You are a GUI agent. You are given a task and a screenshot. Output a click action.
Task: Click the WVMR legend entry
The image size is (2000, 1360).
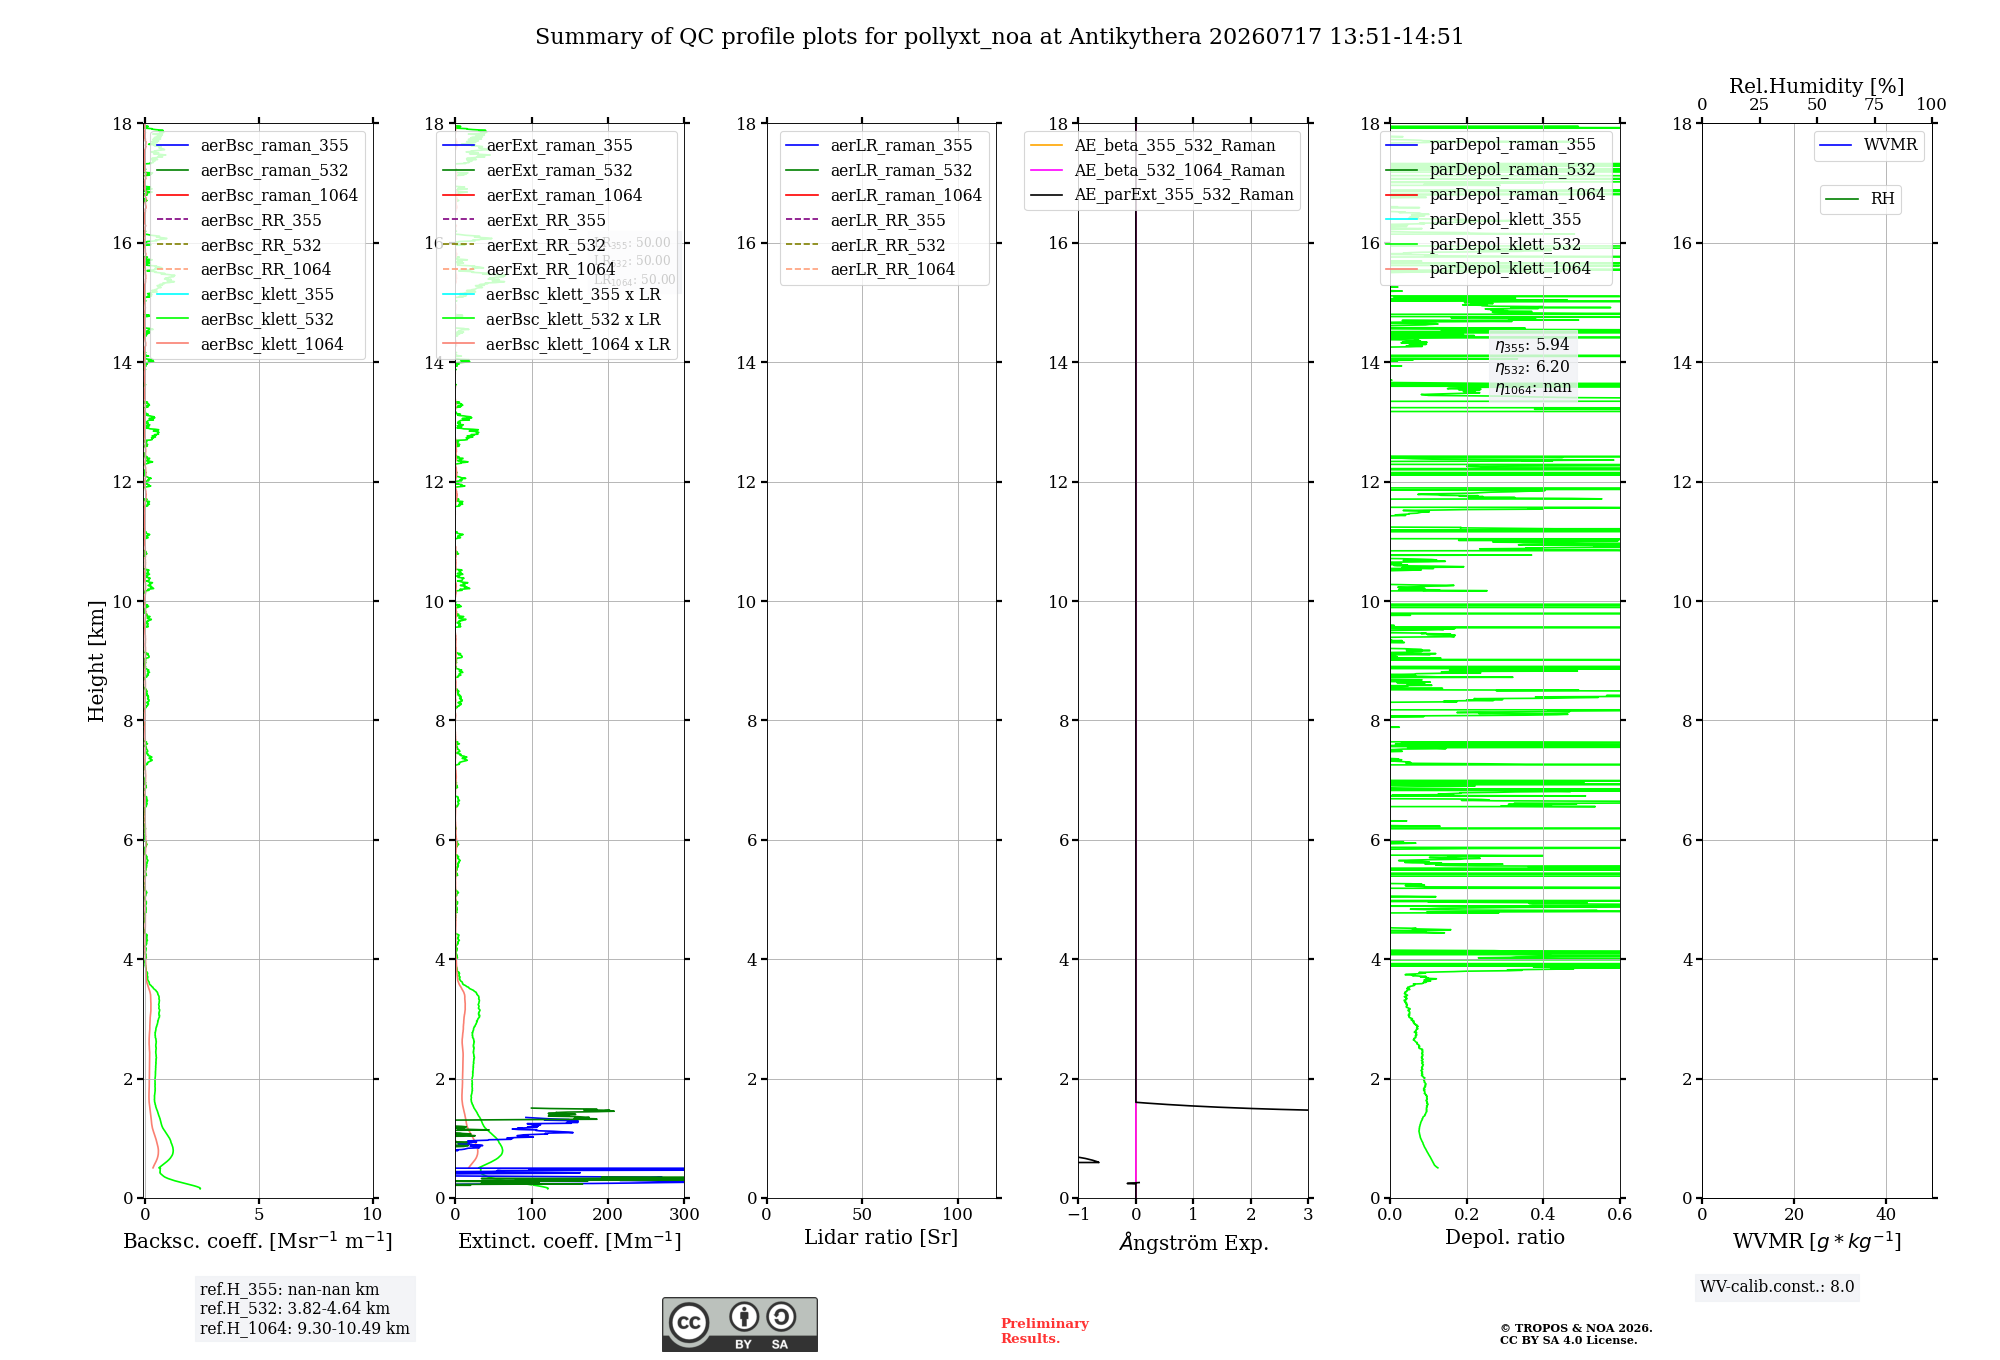coord(1869,146)
